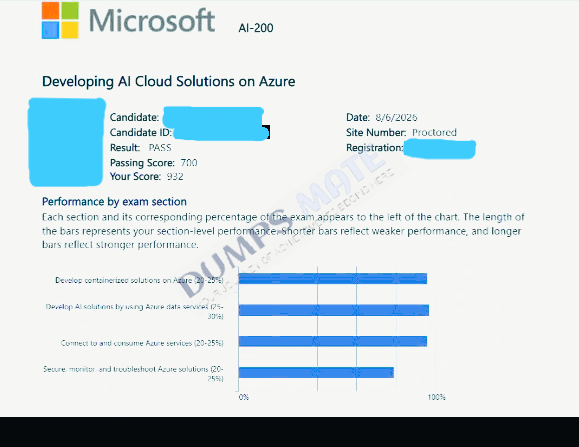Click the bar for Azure data services section
This screenshot has width=579, height=447.
[334, 310]
